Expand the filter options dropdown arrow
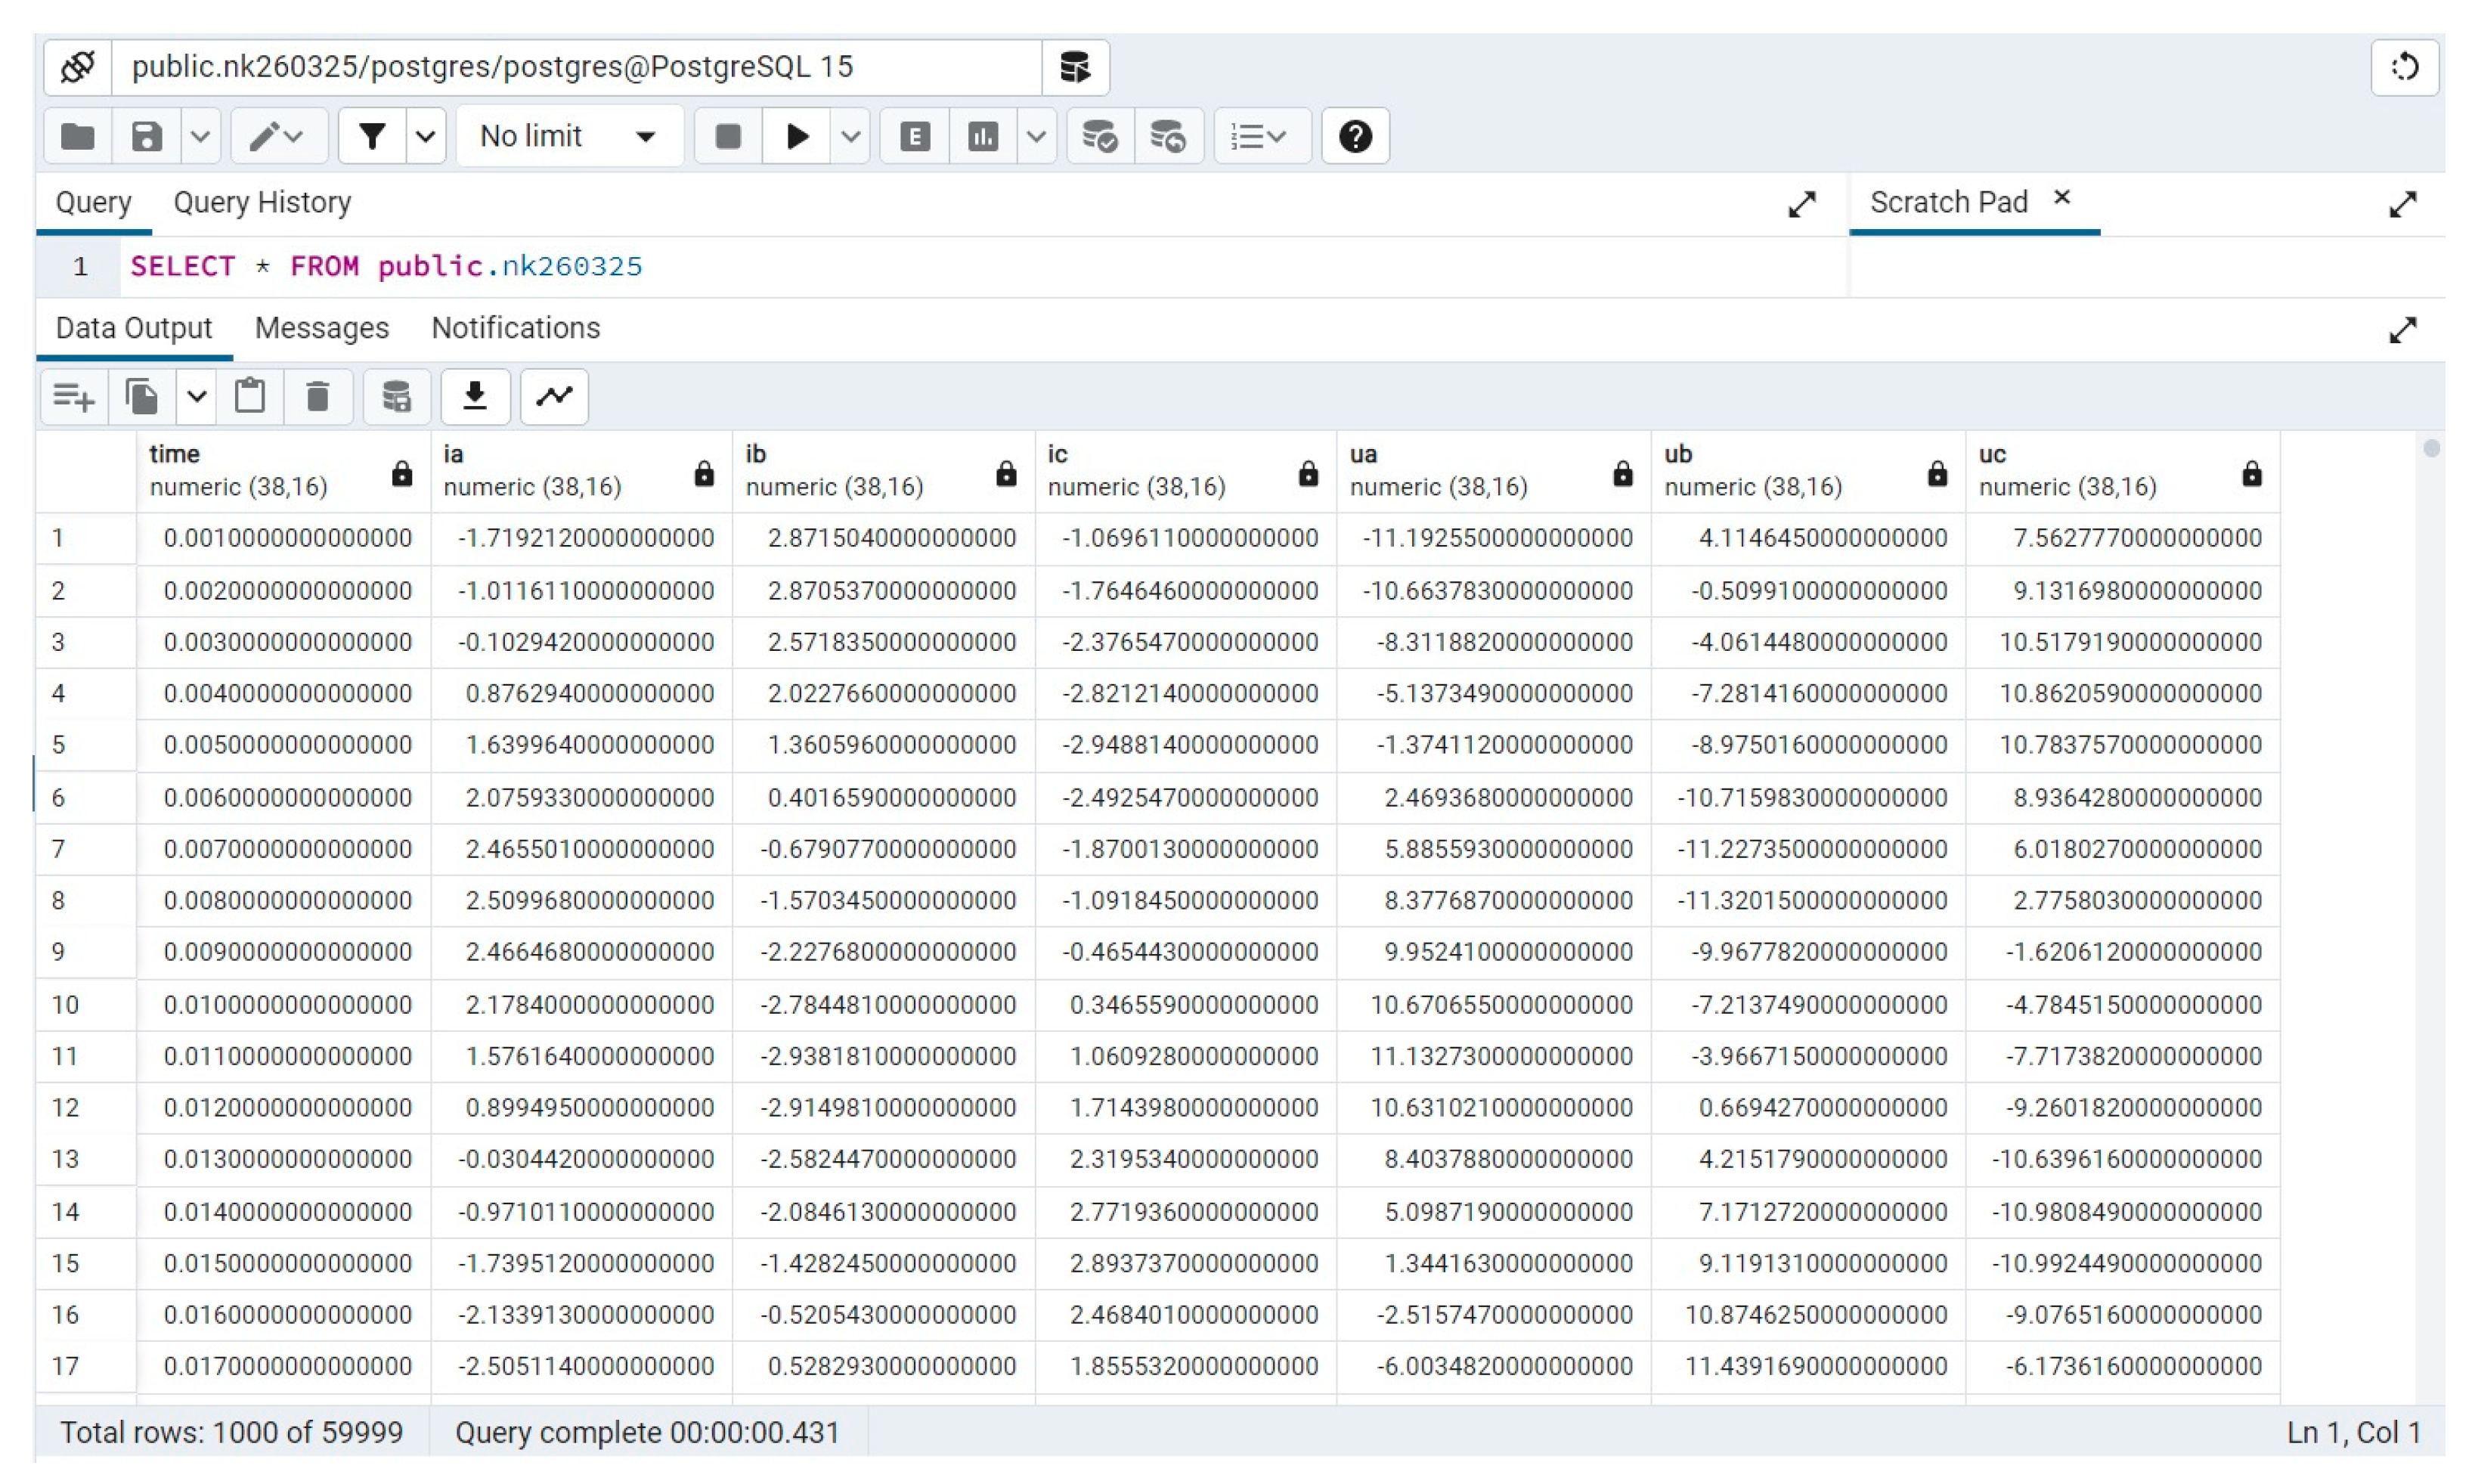 point(426,136)
